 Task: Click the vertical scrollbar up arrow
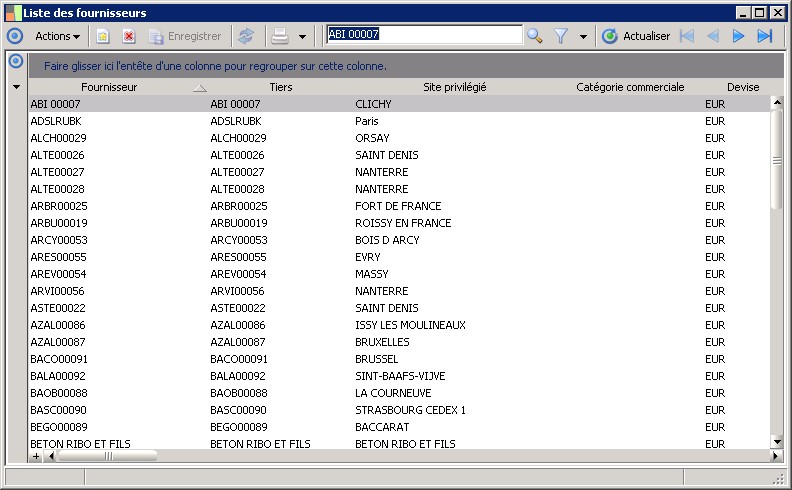click(x=777, y=103)
